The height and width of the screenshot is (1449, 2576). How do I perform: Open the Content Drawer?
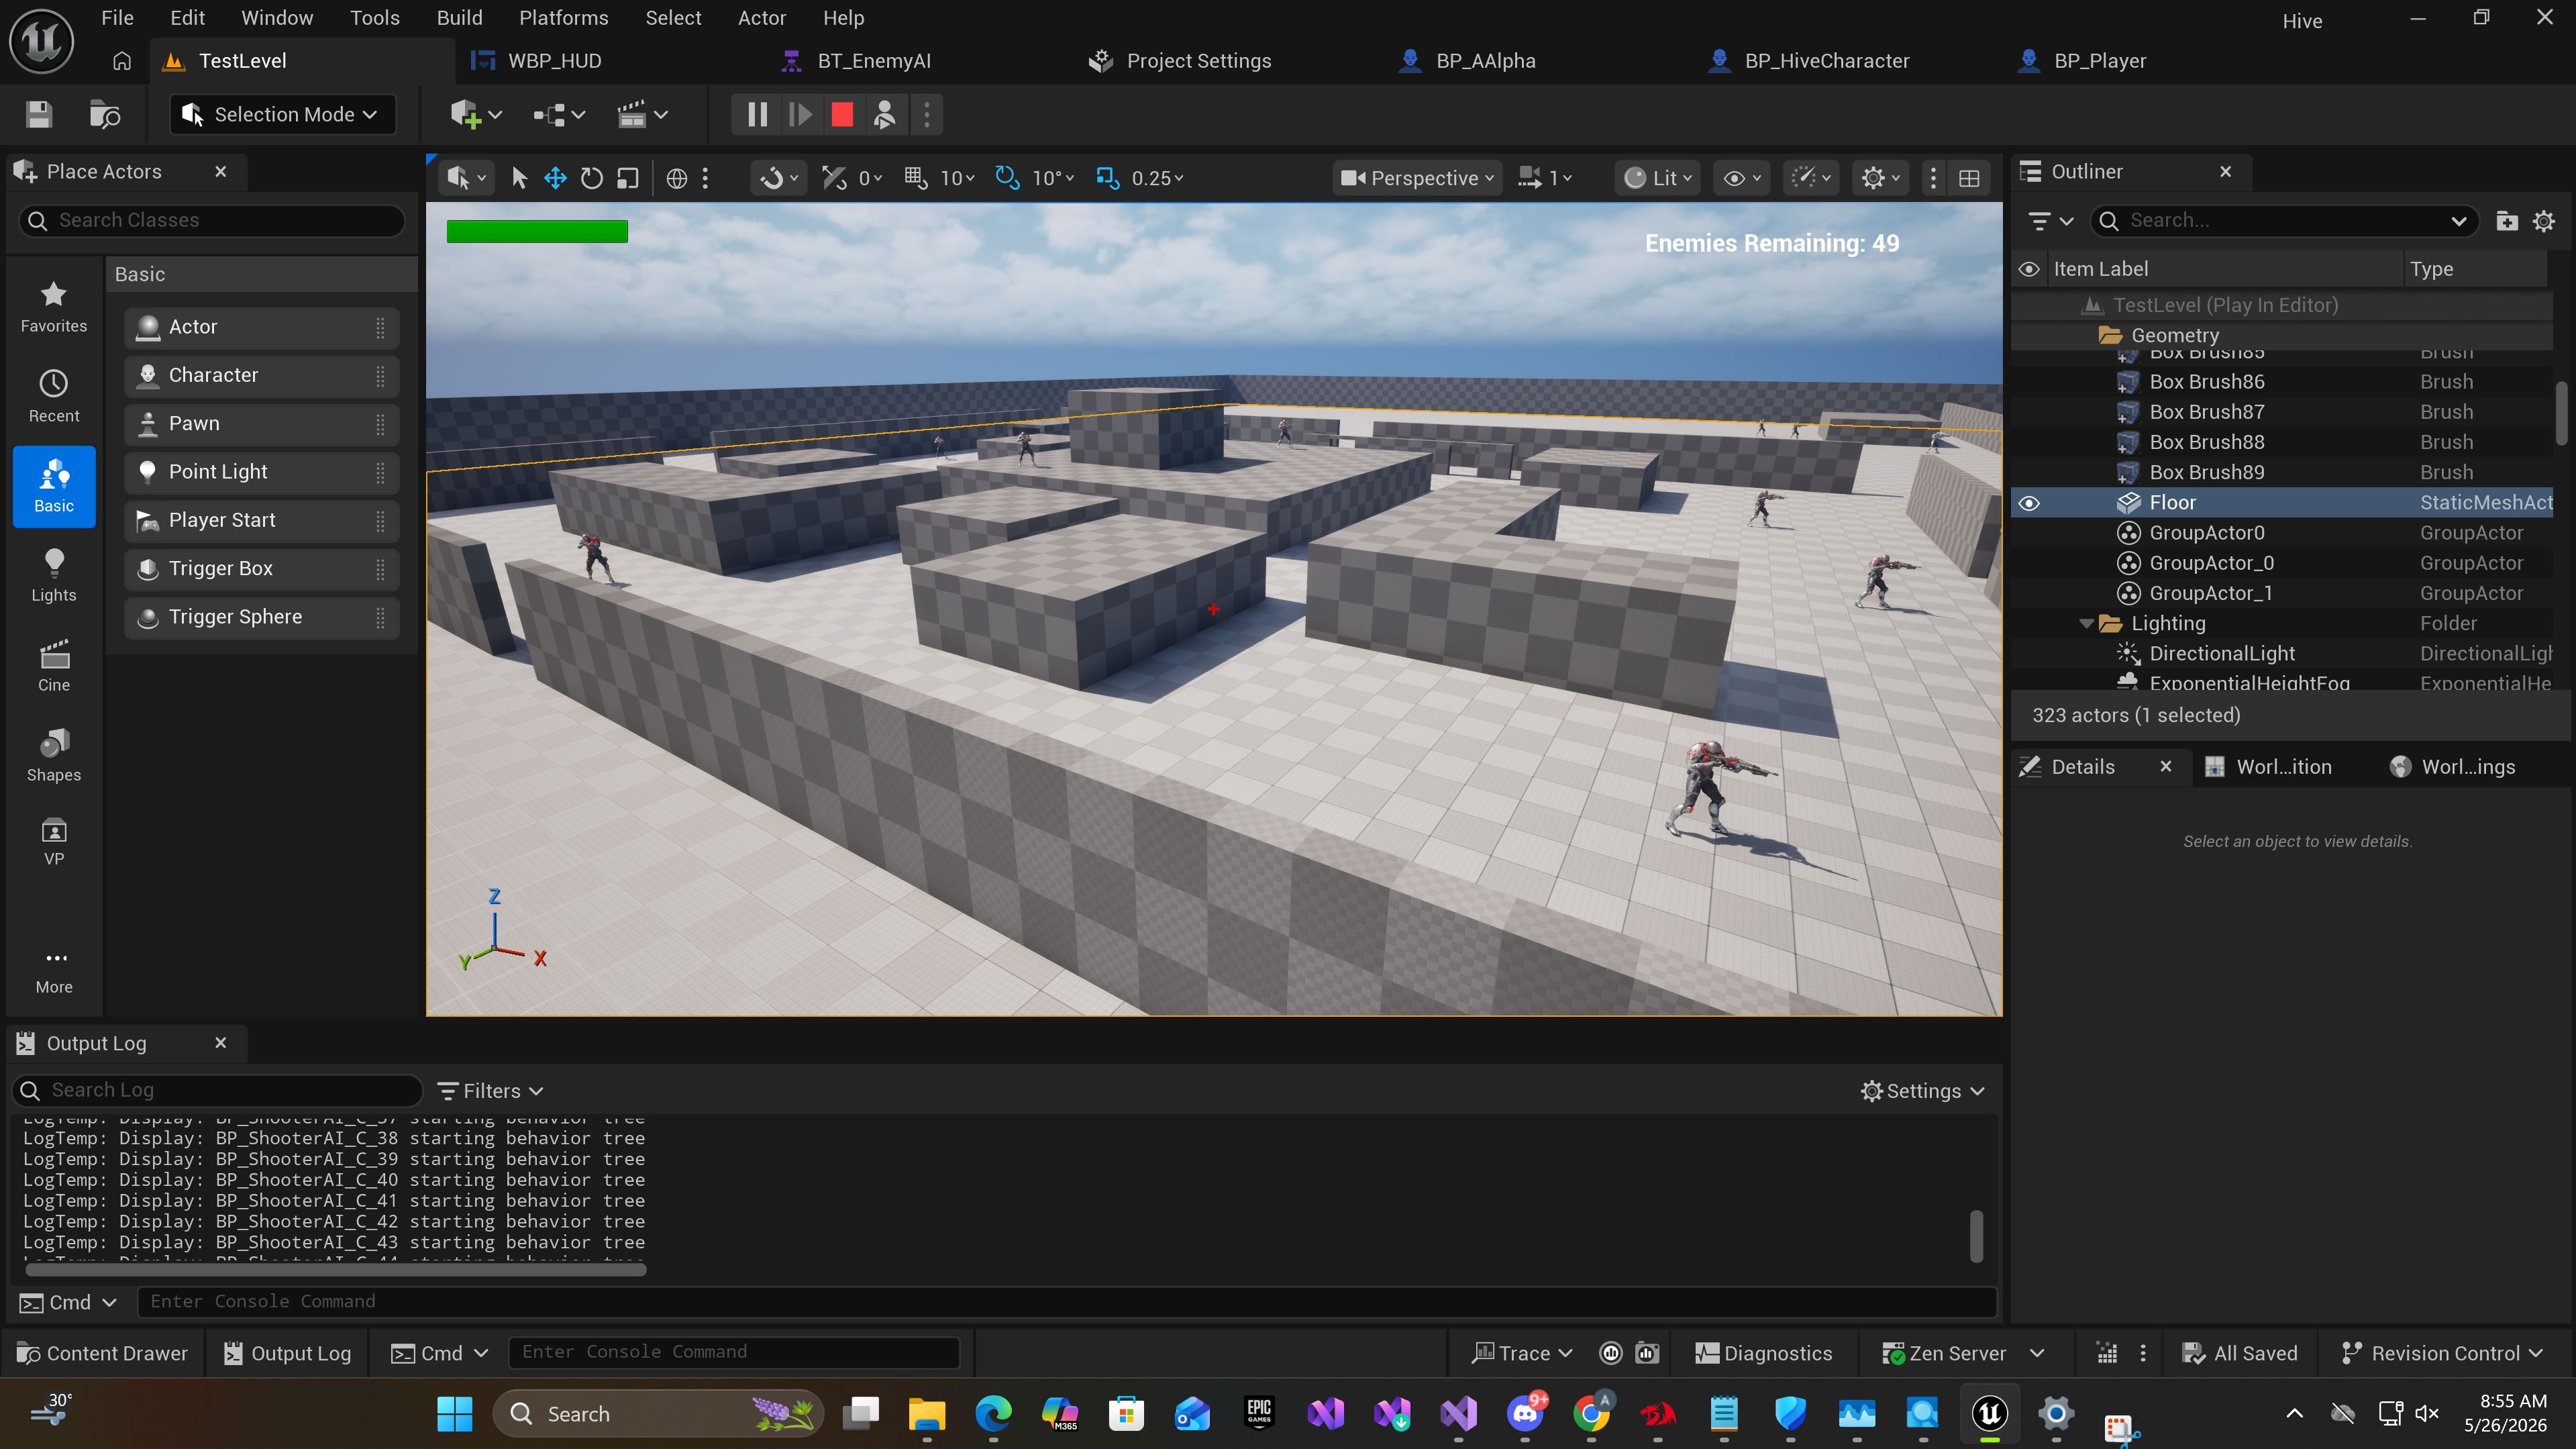(103, 1353)
